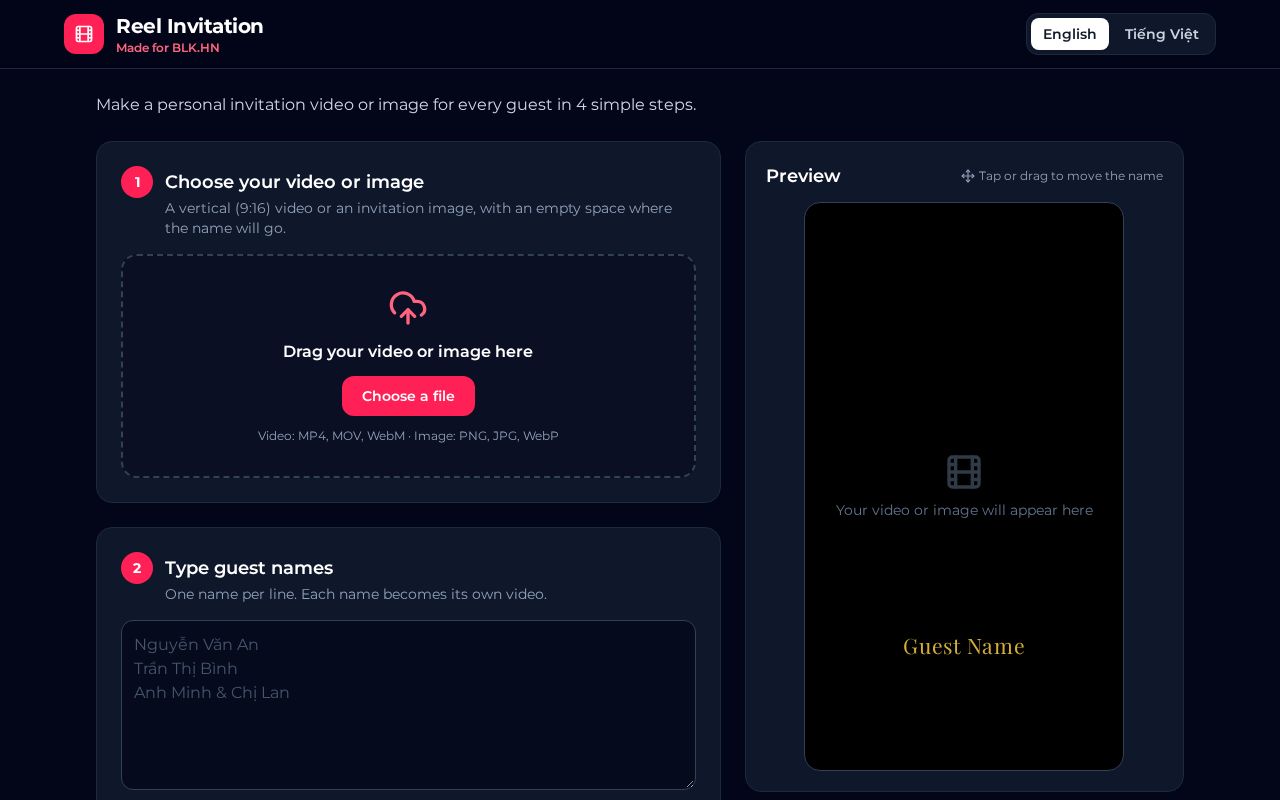
Task: Click the supported formats line 'Video: MP4, MOV, WebM'
Action: (x=408, y=436)
